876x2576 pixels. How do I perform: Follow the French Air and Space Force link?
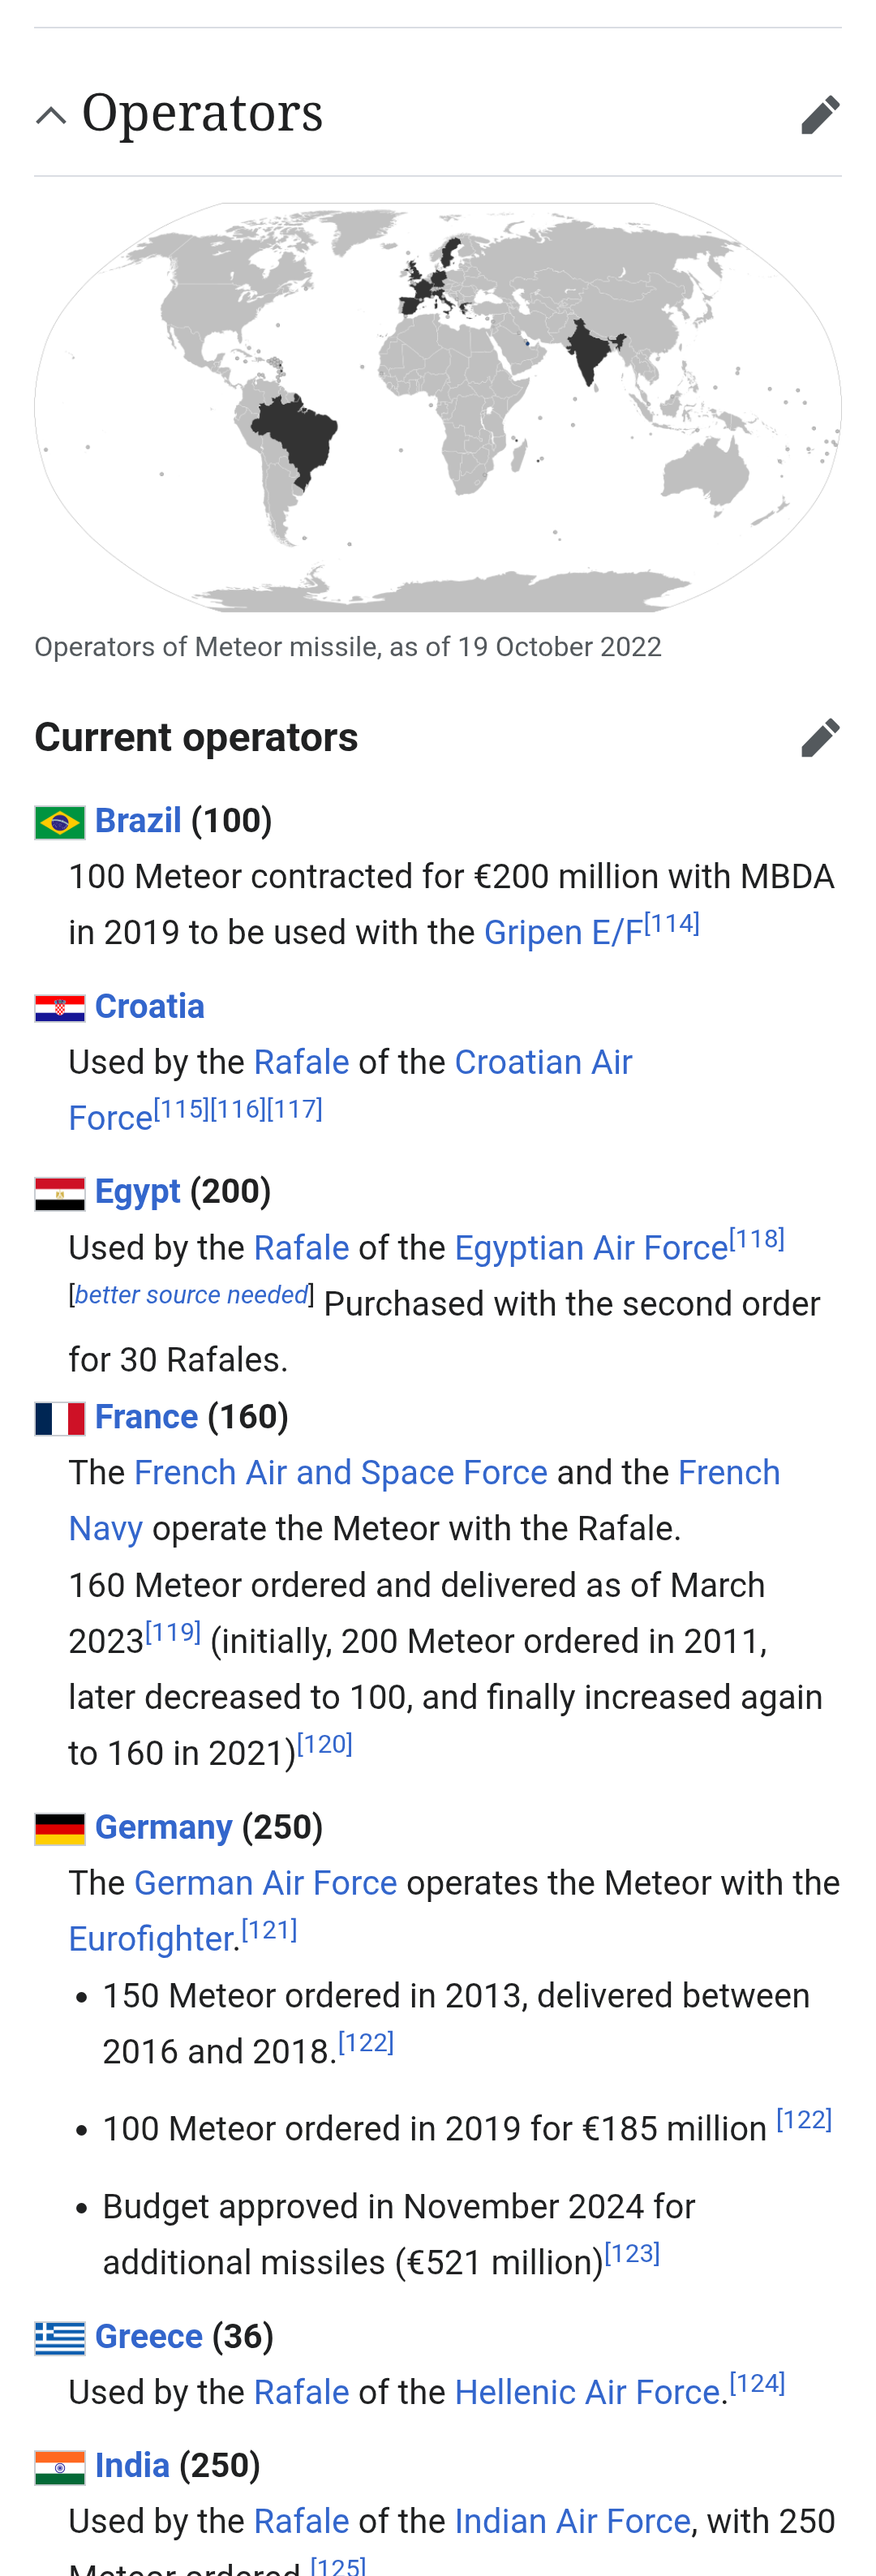pyautogui.click(x=340, y=1473)
